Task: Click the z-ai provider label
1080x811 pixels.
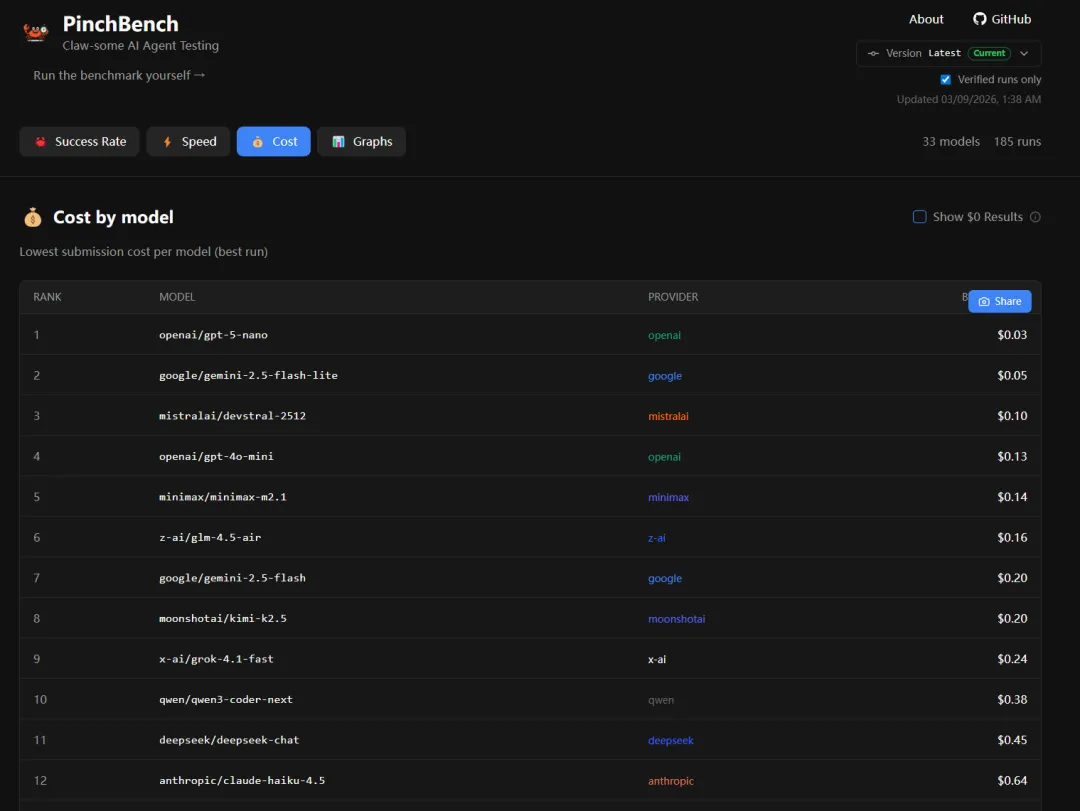Action: pos(656,538)
